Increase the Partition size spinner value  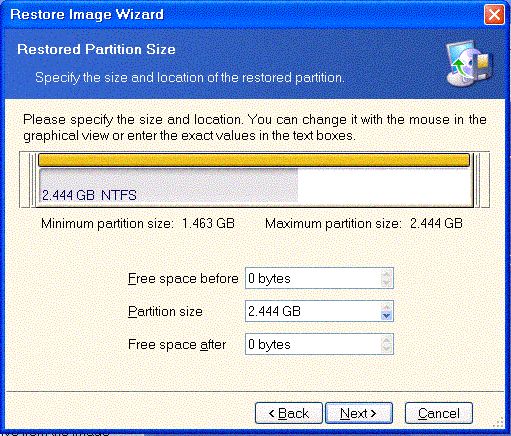[x=386, y=306]
